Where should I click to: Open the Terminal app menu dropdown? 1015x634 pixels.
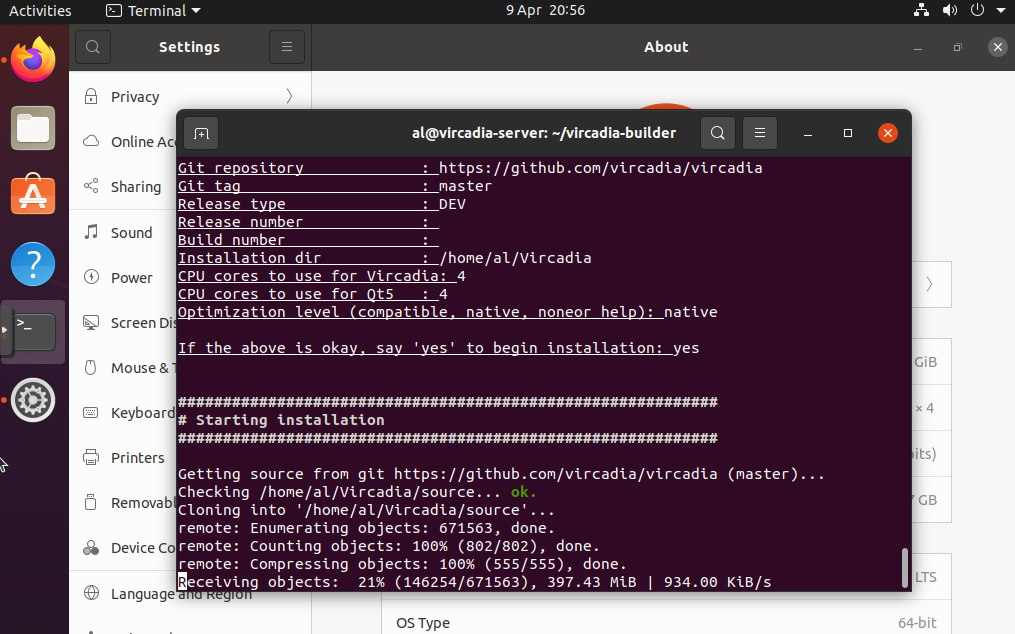pos(153,10)
